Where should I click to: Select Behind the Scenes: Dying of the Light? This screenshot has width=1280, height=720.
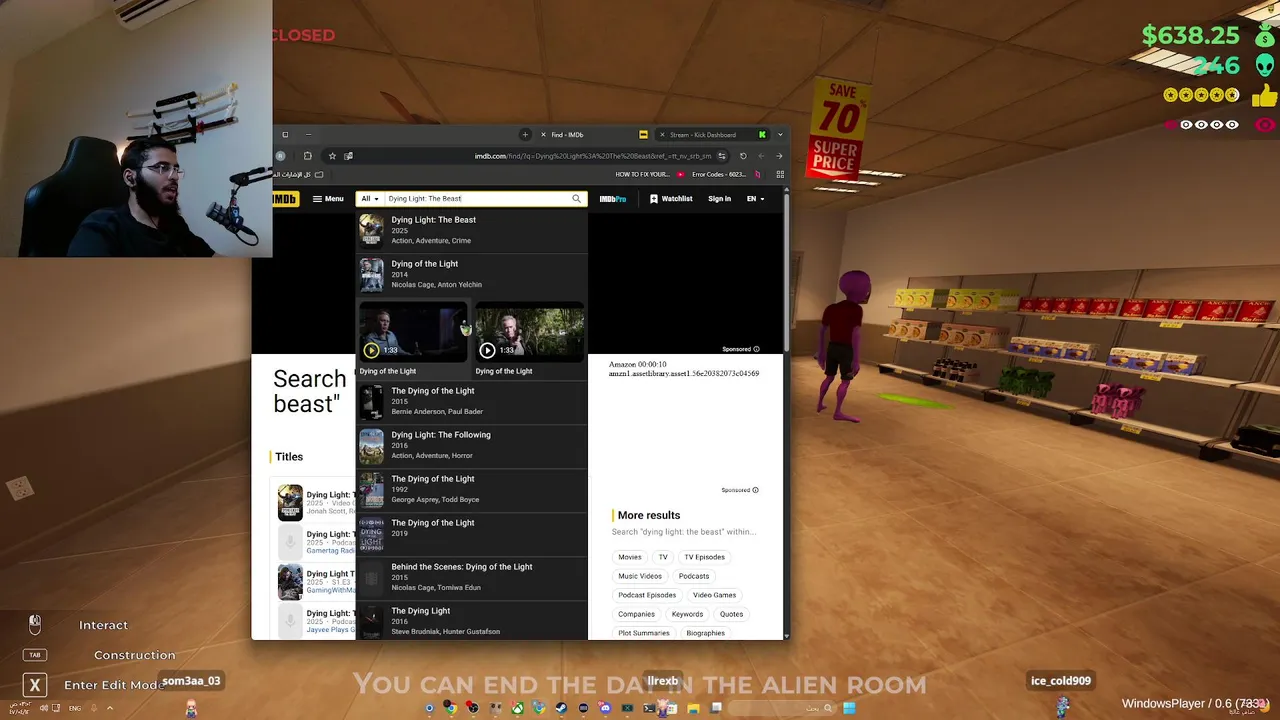(471, 577)
